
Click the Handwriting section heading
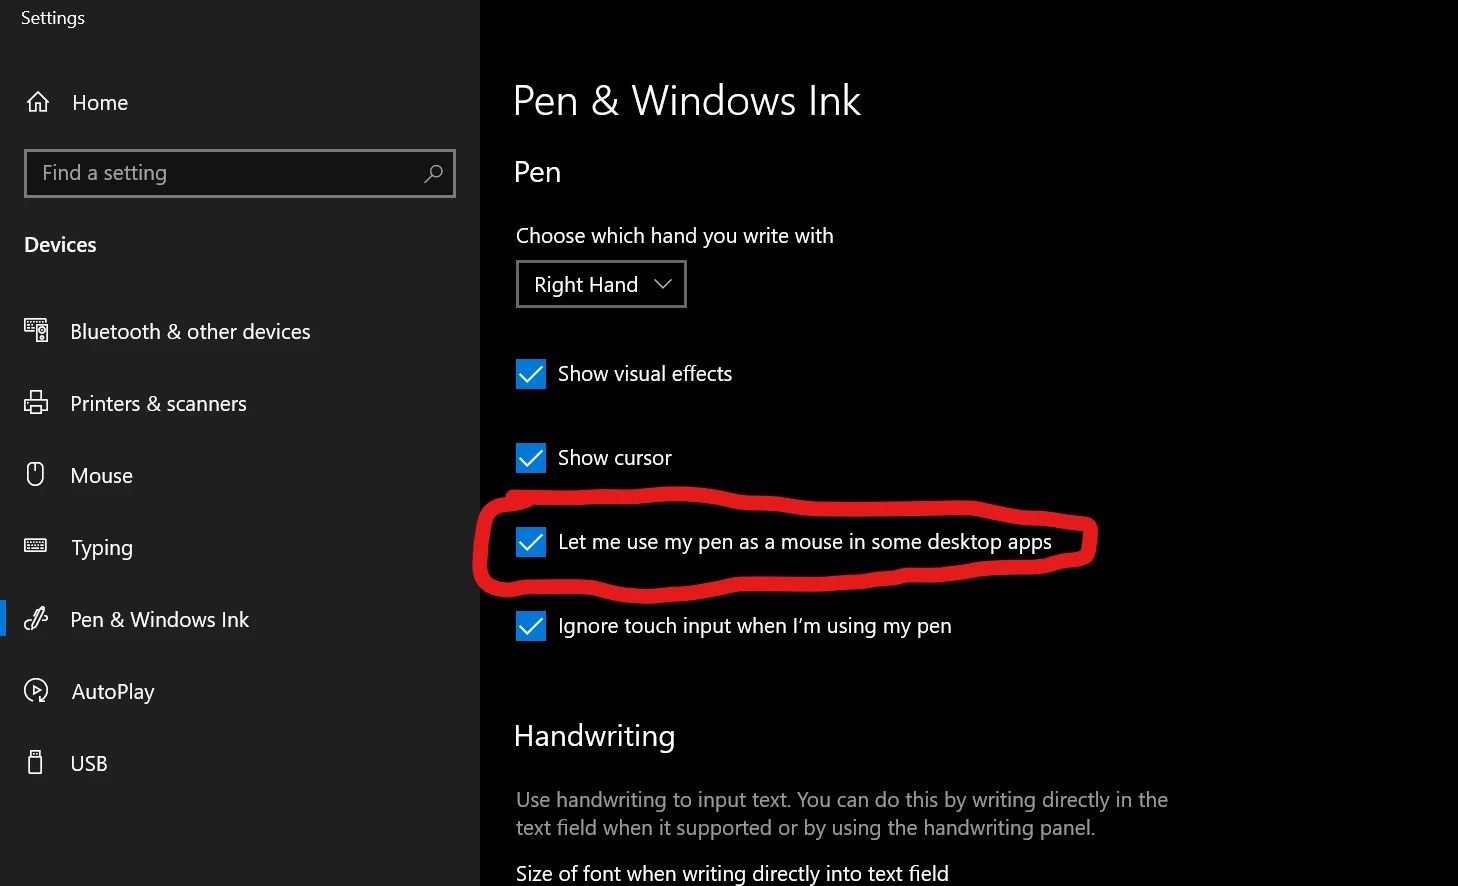click(x=594, y=736)
